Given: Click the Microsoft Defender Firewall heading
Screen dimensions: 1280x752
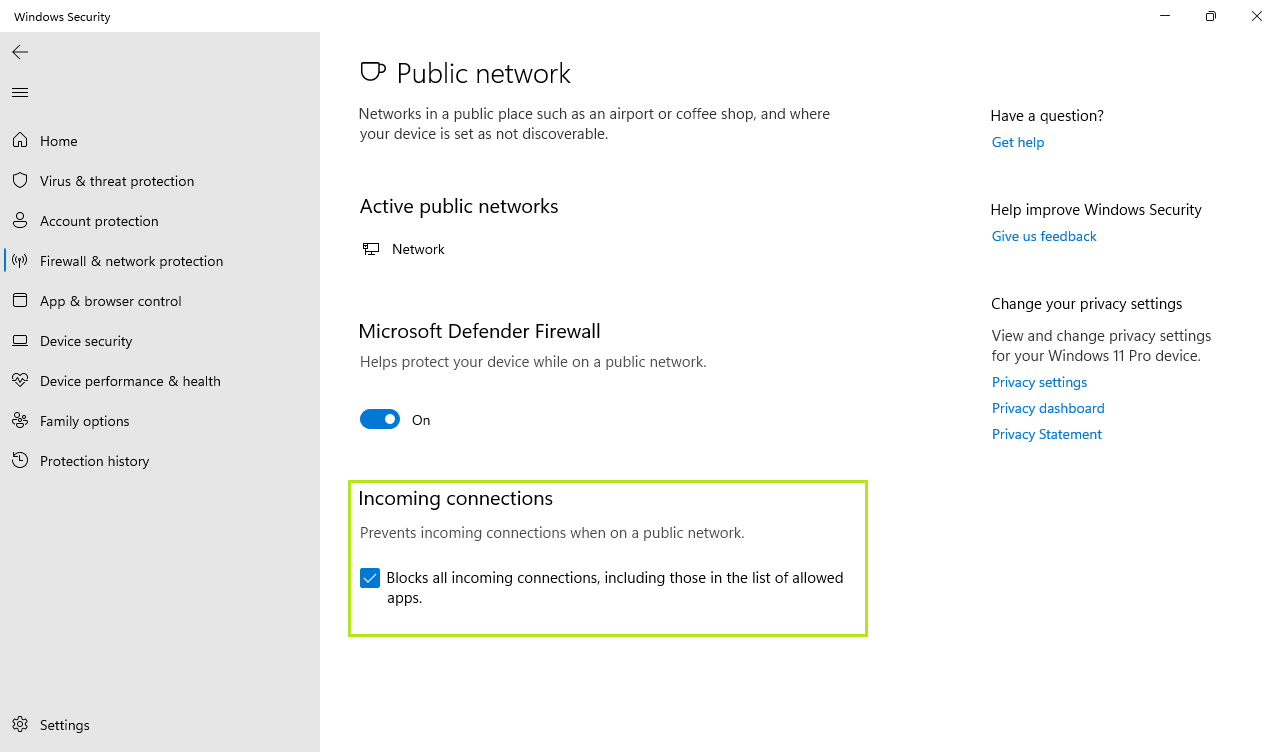Looking at the screenshot, I should click(x=479, y=331).
